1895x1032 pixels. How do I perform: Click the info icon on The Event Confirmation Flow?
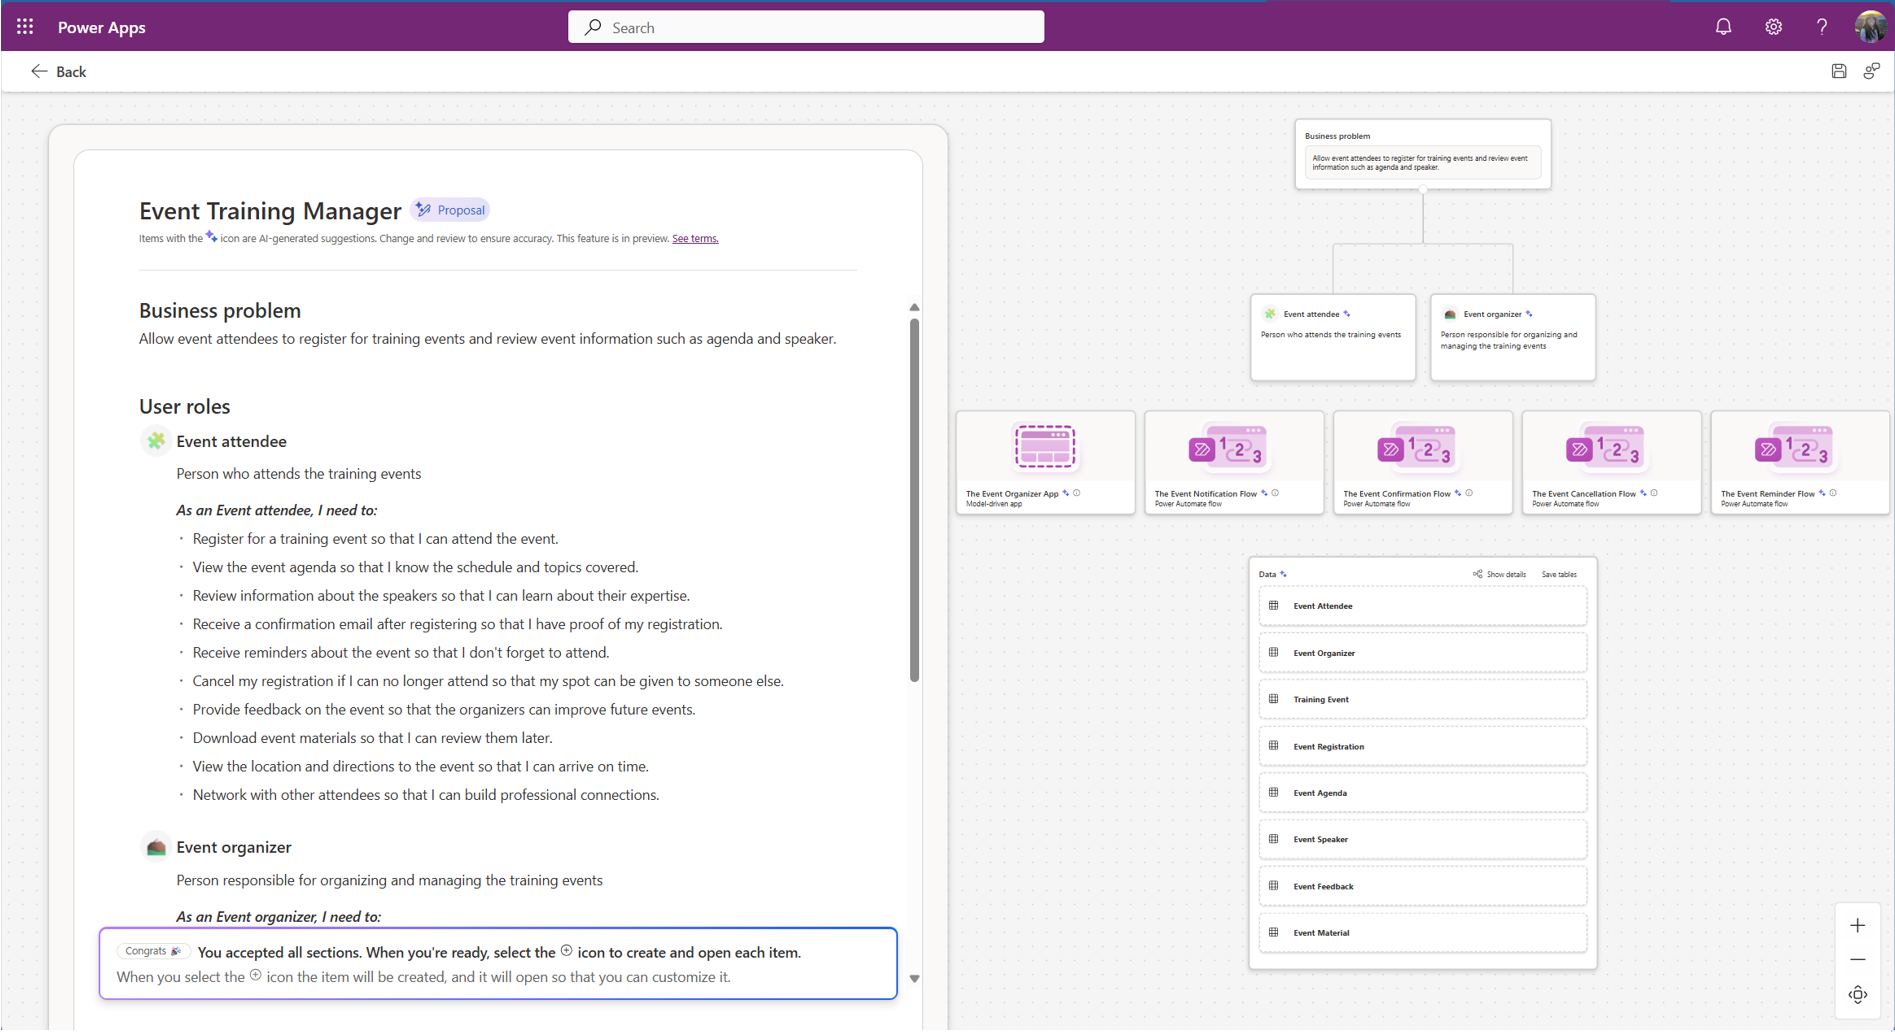1469,493
